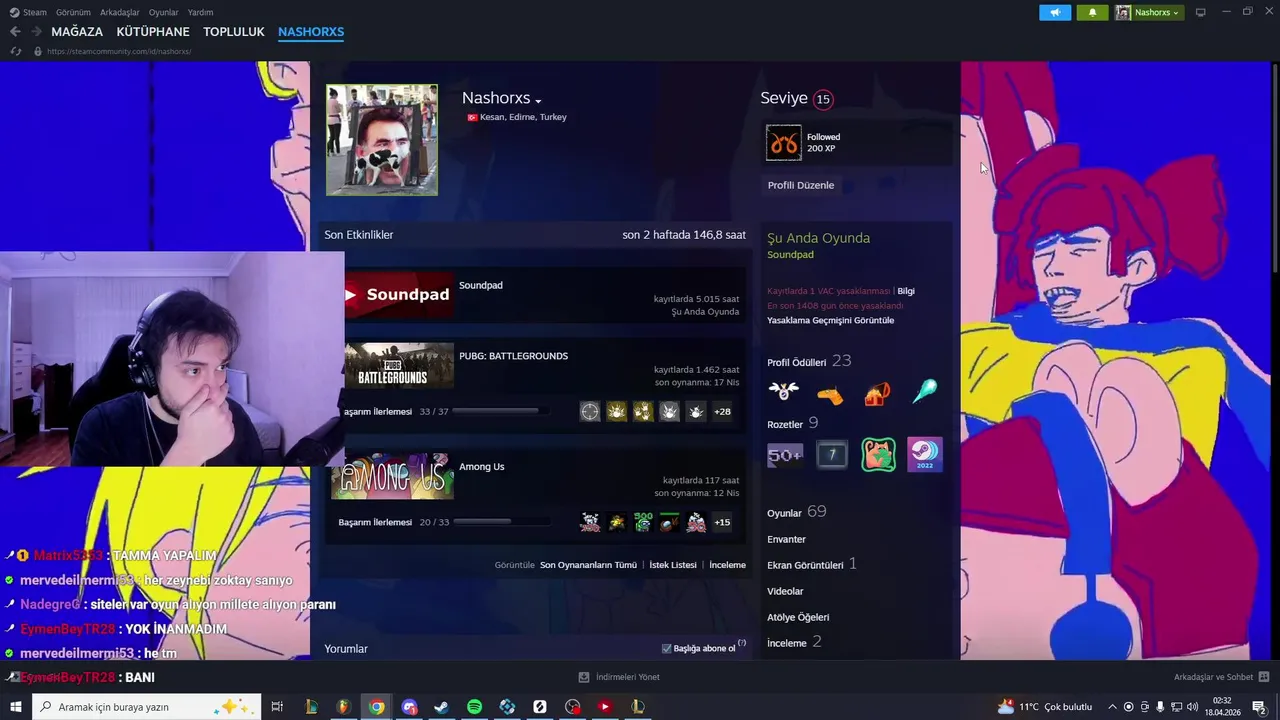Open the Steam announcements megaphone button

[x=1055, y=12]
